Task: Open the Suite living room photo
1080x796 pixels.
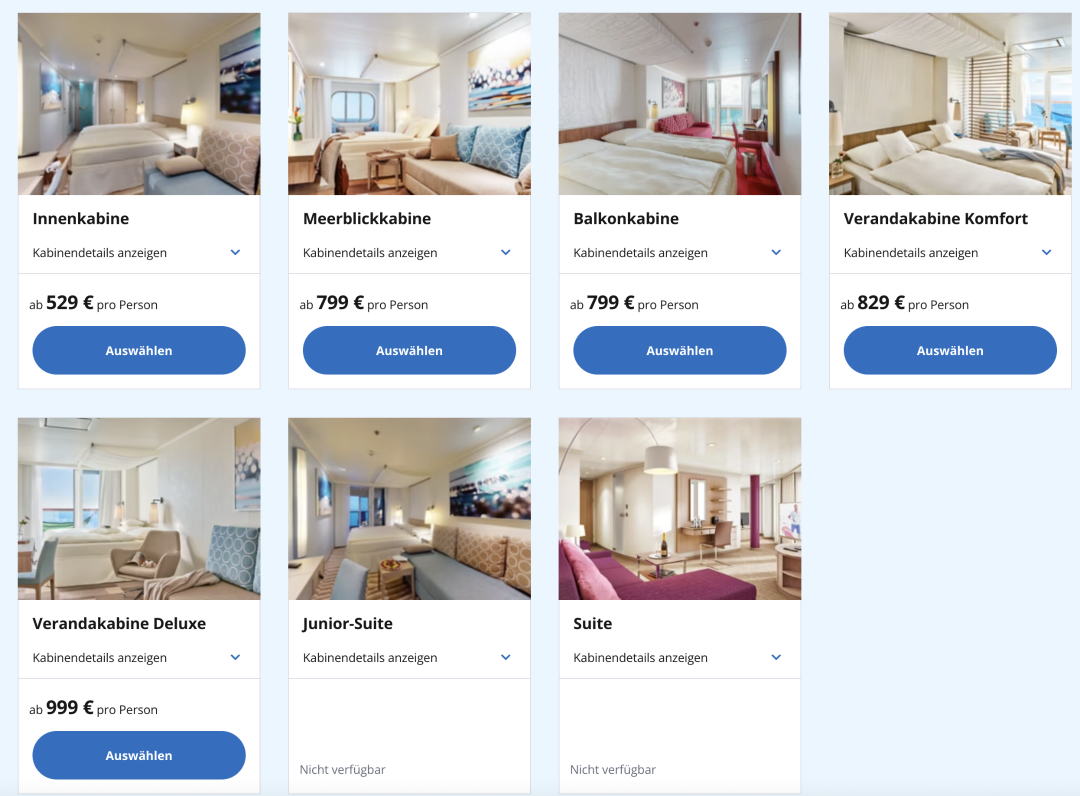Action: coord(680,509)
